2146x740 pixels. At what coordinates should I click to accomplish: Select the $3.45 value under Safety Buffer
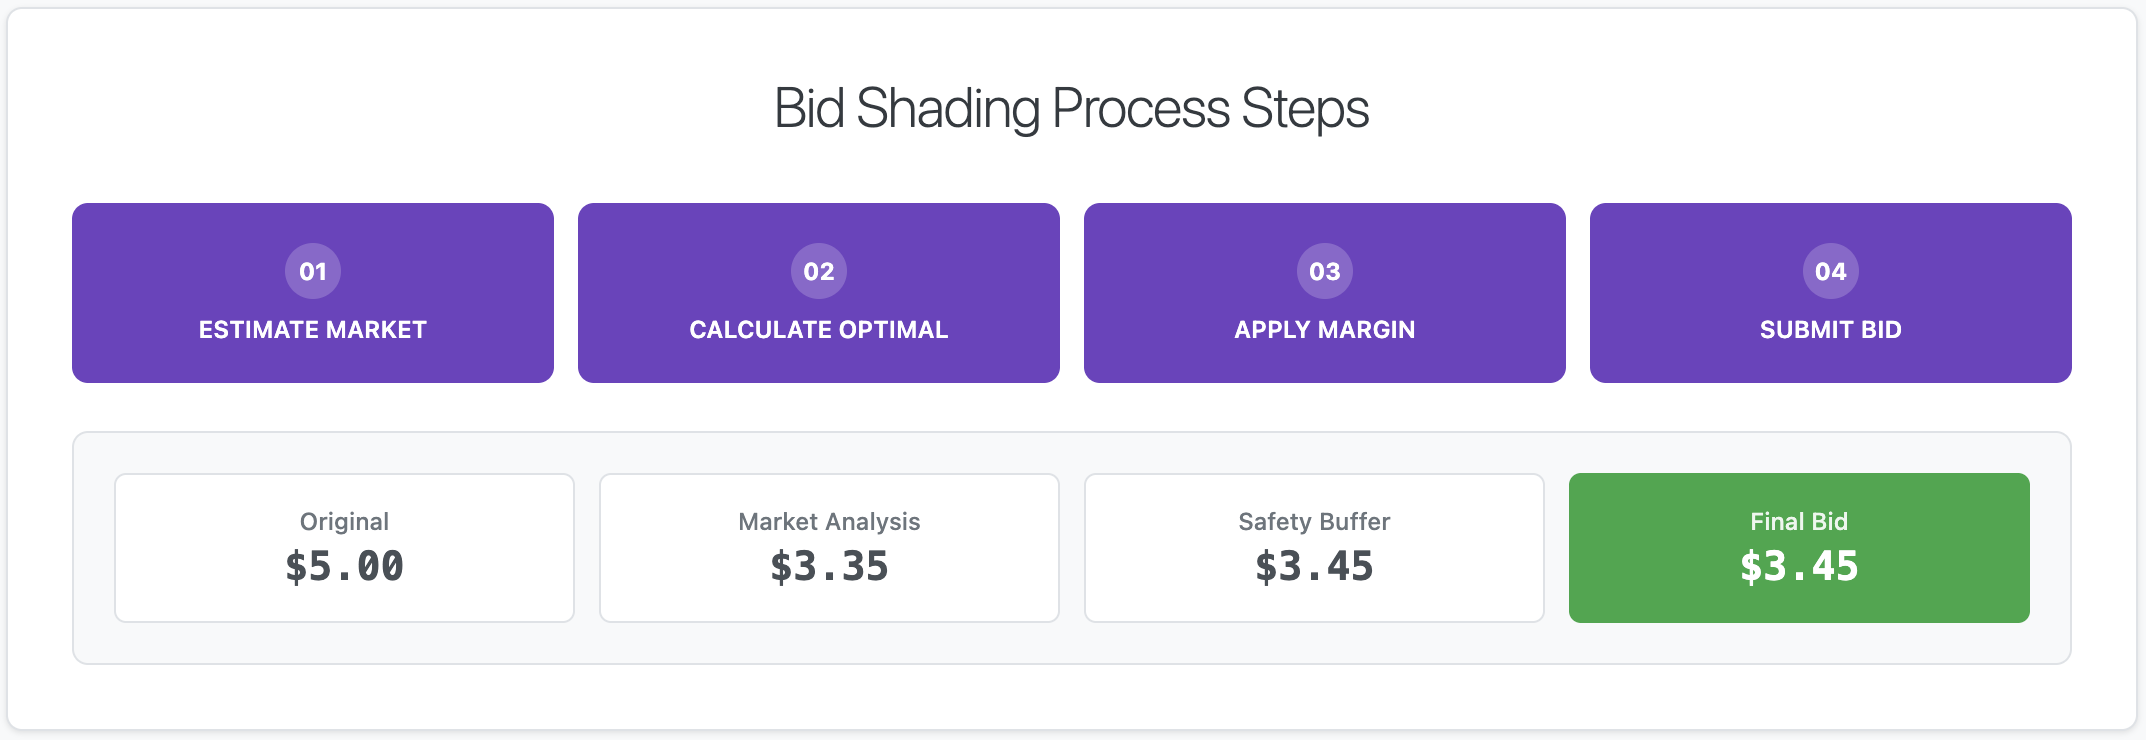pos(1314,567)
